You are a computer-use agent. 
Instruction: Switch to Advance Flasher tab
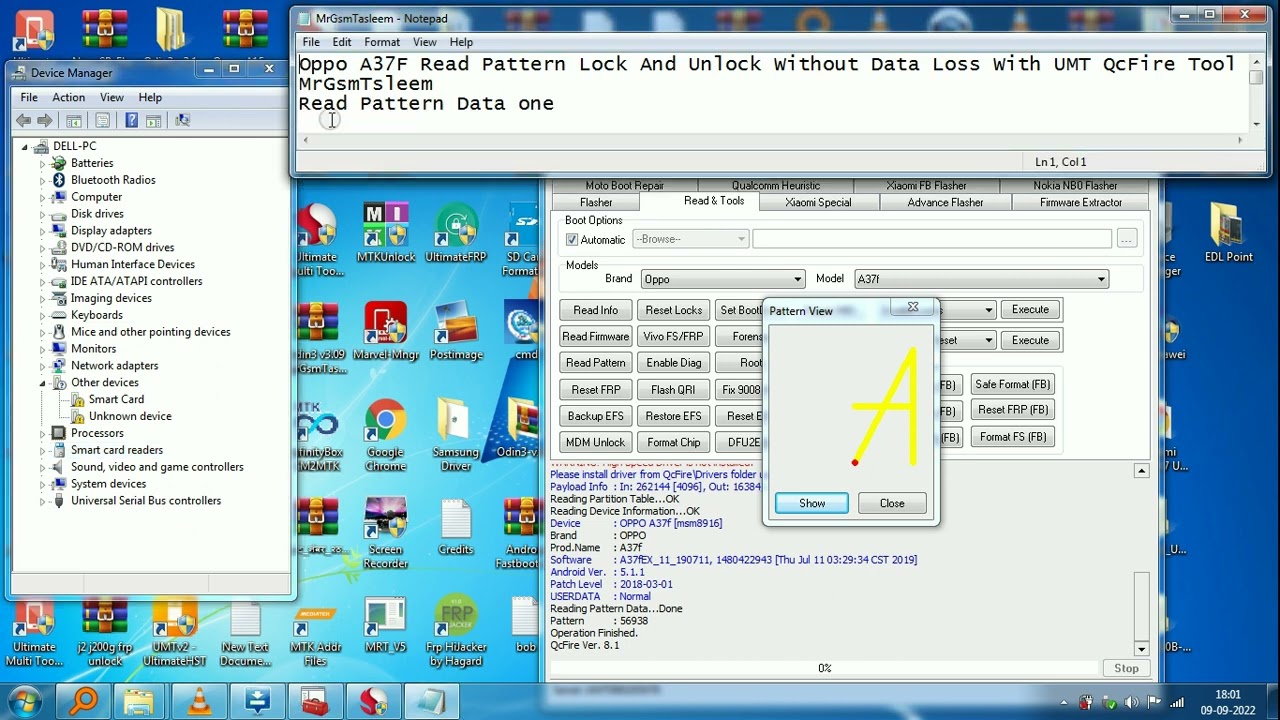945,203
